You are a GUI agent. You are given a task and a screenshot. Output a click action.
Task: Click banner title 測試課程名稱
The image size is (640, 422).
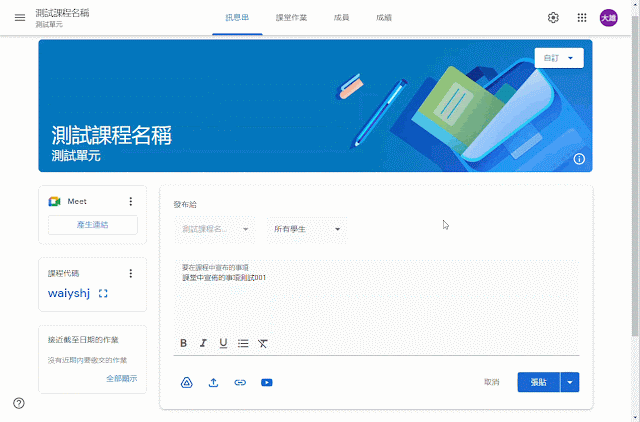tap(111, 135)
